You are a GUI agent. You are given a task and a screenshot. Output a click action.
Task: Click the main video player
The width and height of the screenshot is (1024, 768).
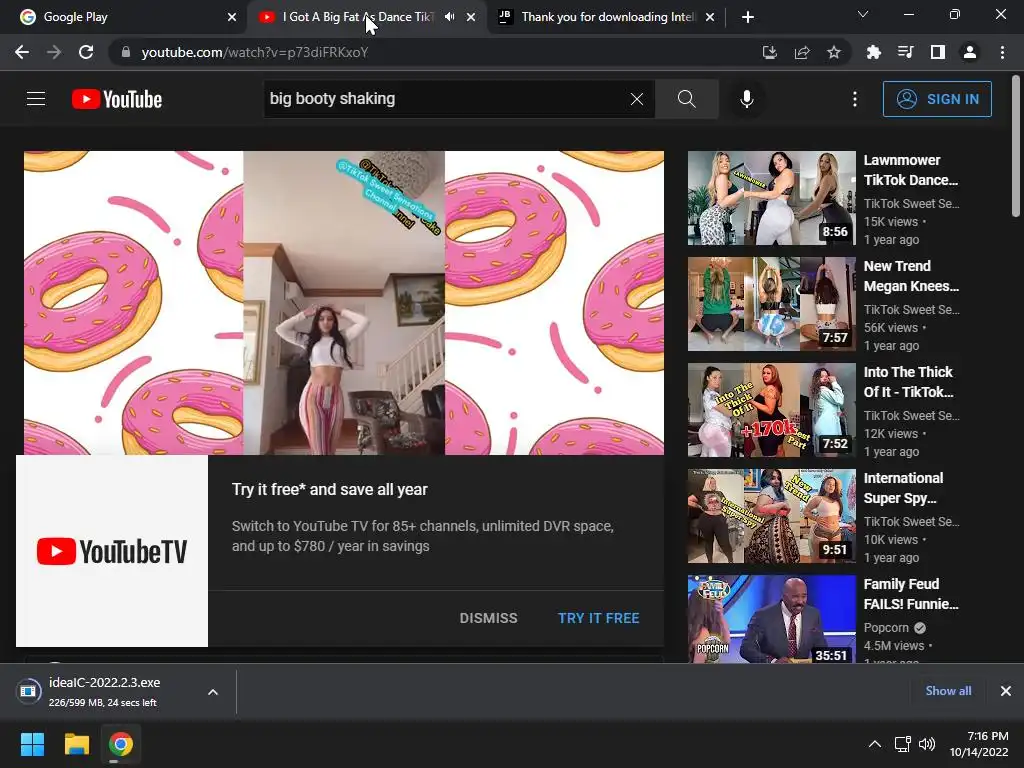tap(344, 302)
